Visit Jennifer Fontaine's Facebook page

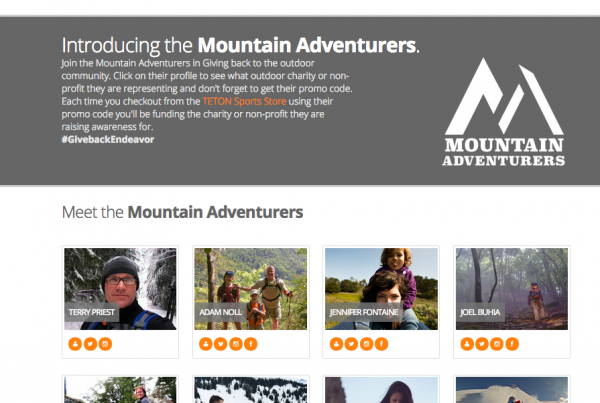point(382,344)
